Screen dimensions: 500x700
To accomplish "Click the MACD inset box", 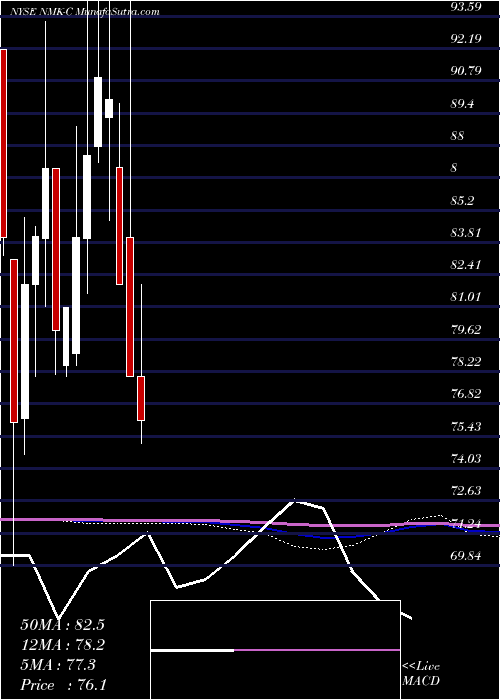I will point(275,650).
